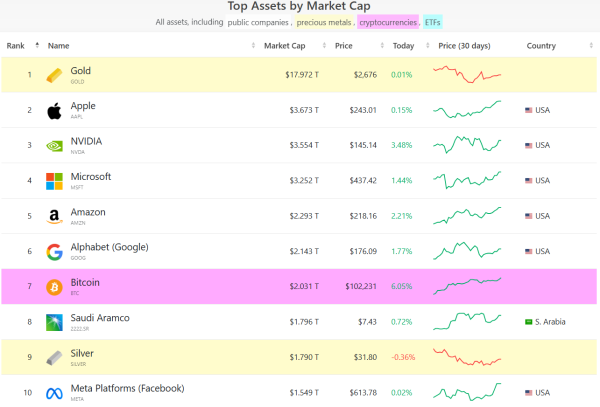
Task: Open the Microsoft company page
Action: coord(91,177)
